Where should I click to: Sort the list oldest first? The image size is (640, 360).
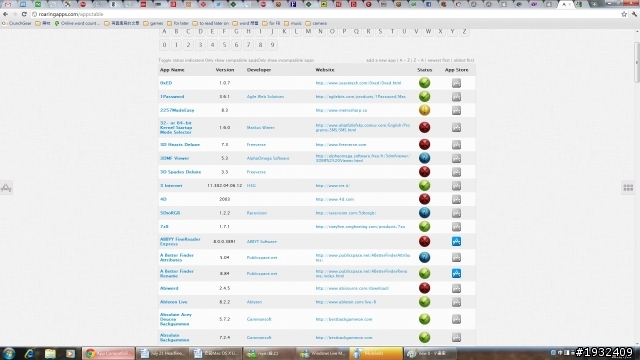tap(464, 60)
